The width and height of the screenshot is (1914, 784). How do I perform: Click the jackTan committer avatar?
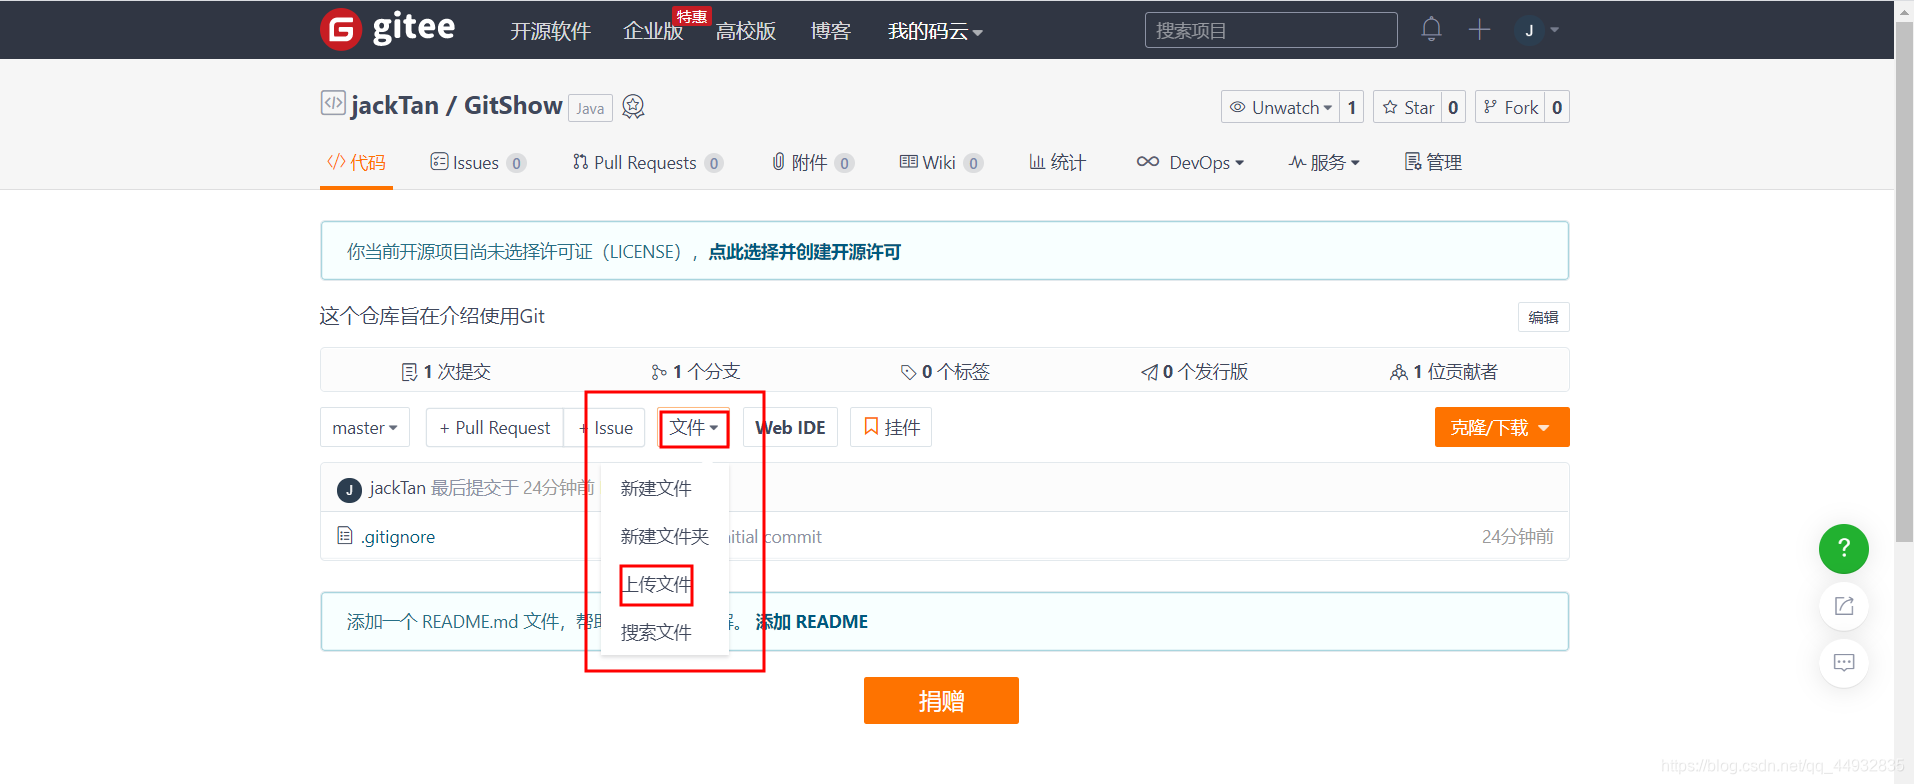click(349, 489)
